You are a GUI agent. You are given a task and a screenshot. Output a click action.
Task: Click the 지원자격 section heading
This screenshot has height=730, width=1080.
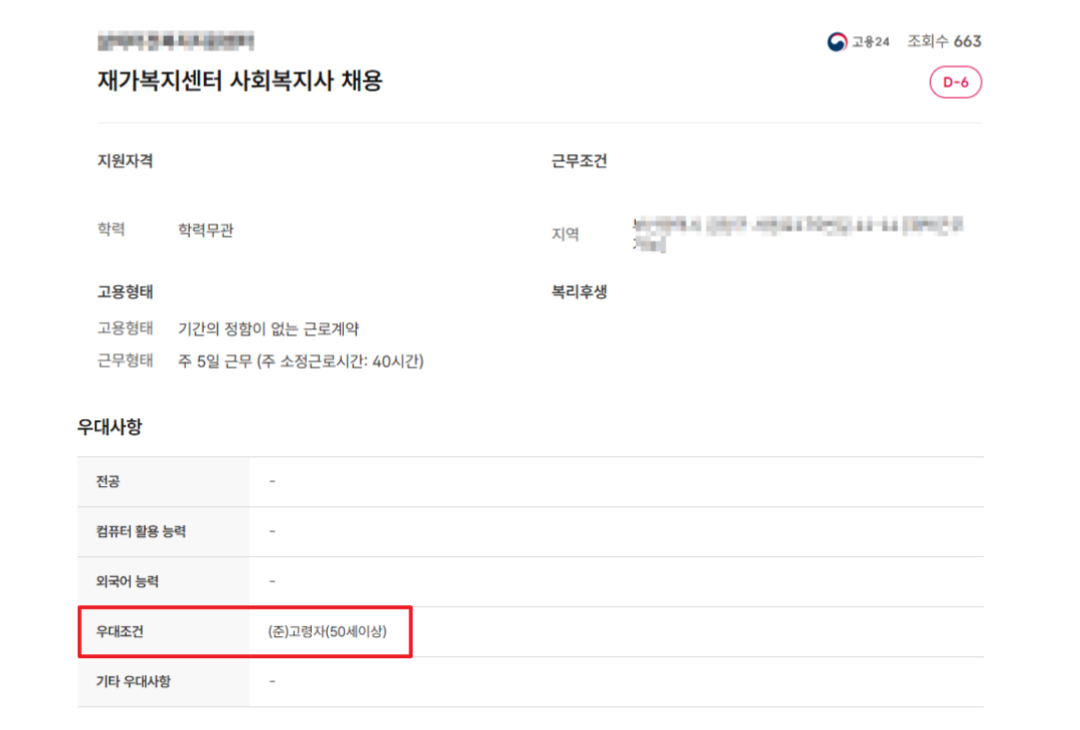tap(125, 161)
